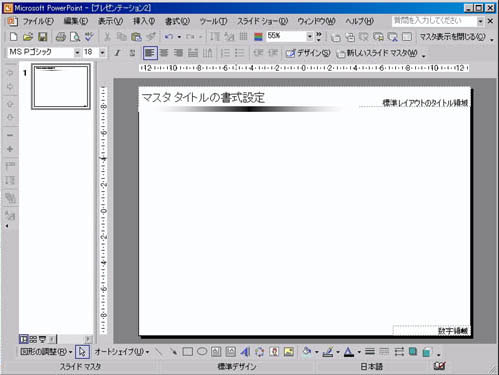The height and width of the screenshot is (375, 499).
Task: Open the スライドショー menu
Action: 262,21
